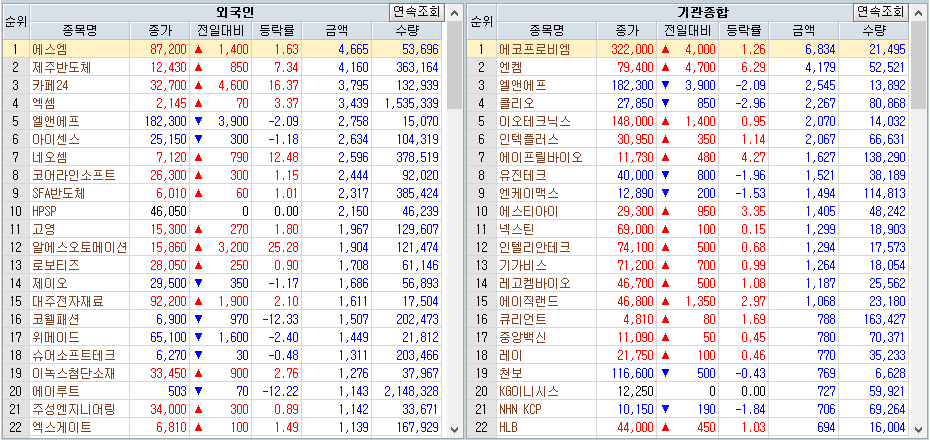Select stock 이오테크닉스
The width and height of the screenshot is (930, 440).
534,122
